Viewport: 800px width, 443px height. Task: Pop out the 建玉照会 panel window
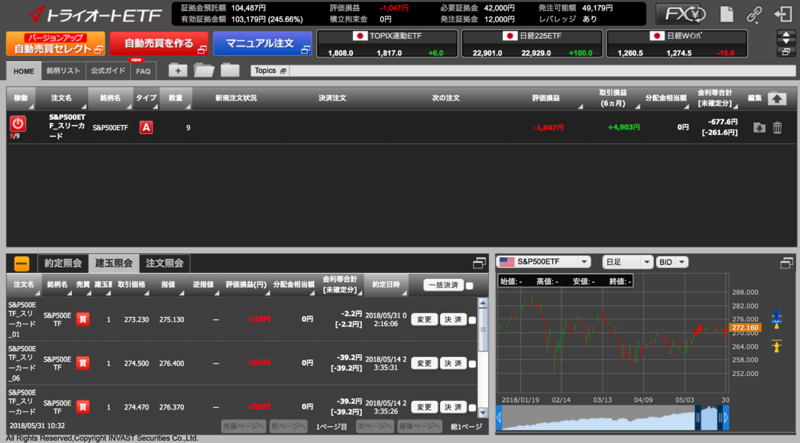click(x=479, y=263)
